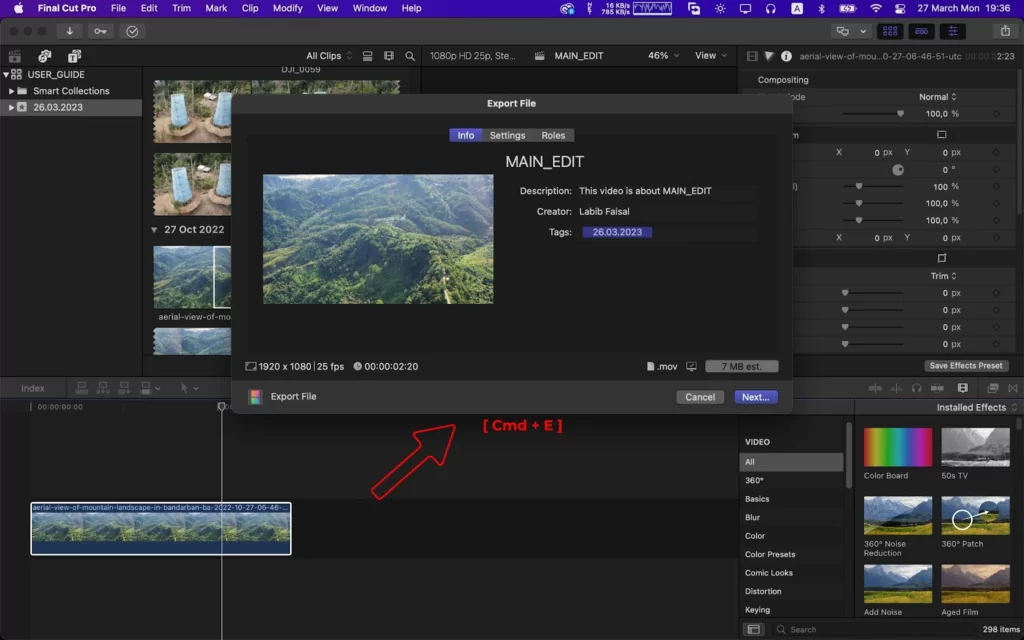Click the Transform on-screen controls icon
The image size is (1024, 640).
tap(941, 135)
